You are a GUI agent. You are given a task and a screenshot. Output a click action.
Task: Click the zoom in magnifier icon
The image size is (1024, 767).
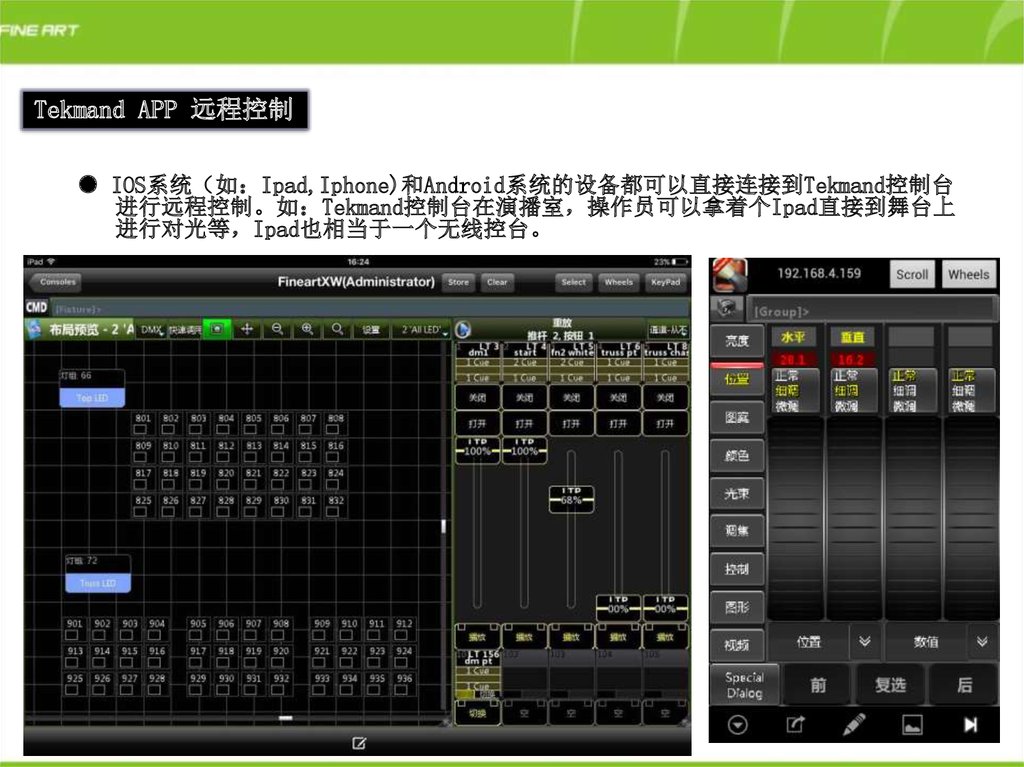(x=307, y=329)
